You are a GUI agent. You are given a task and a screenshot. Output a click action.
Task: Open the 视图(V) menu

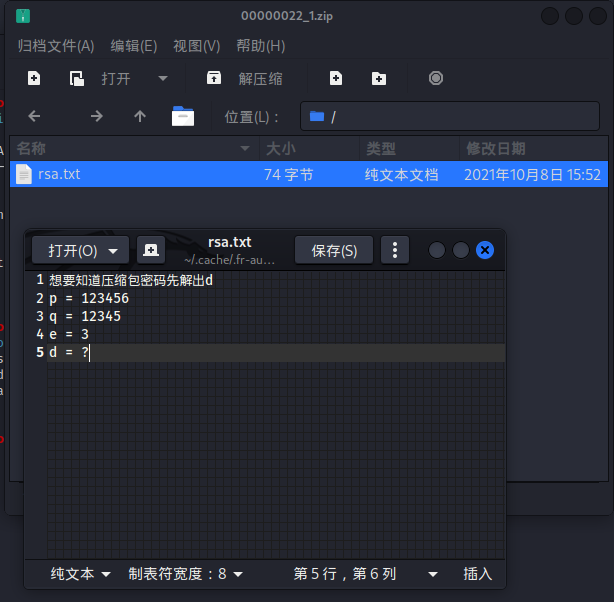click(x=197, y=46)
